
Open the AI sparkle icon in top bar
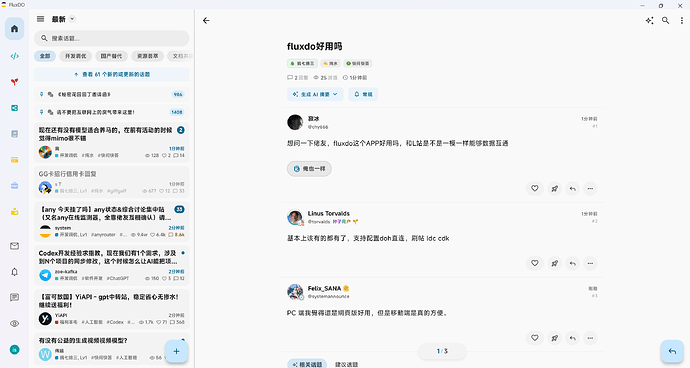649,20
